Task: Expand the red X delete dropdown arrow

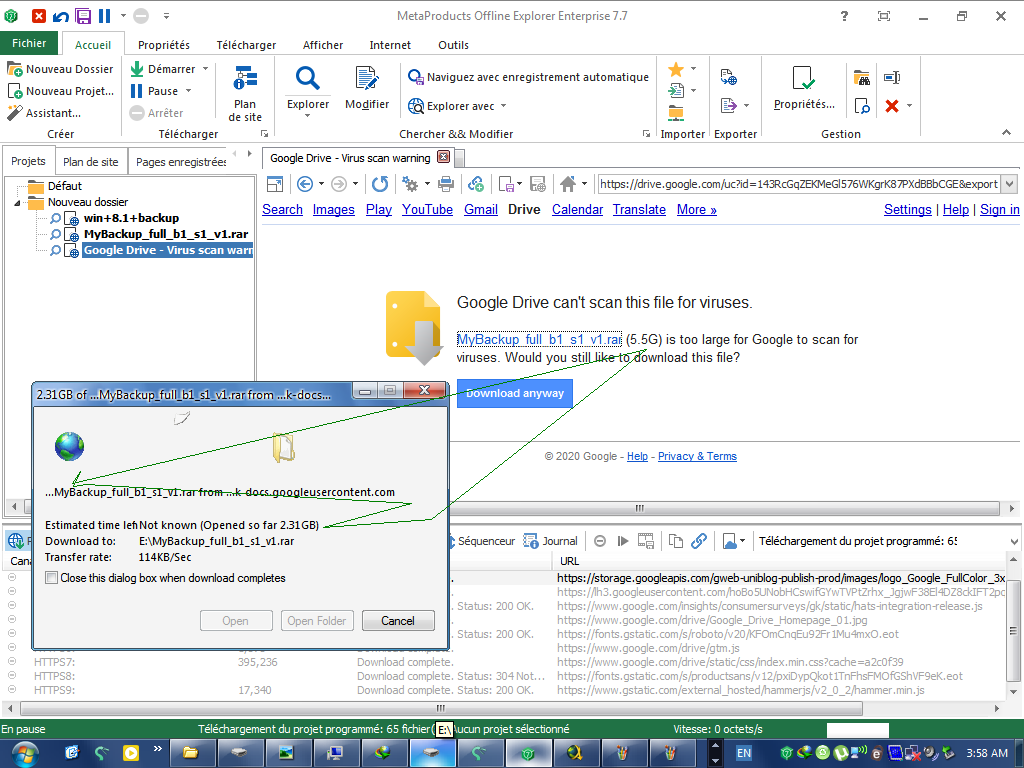Action: (909, 106)
